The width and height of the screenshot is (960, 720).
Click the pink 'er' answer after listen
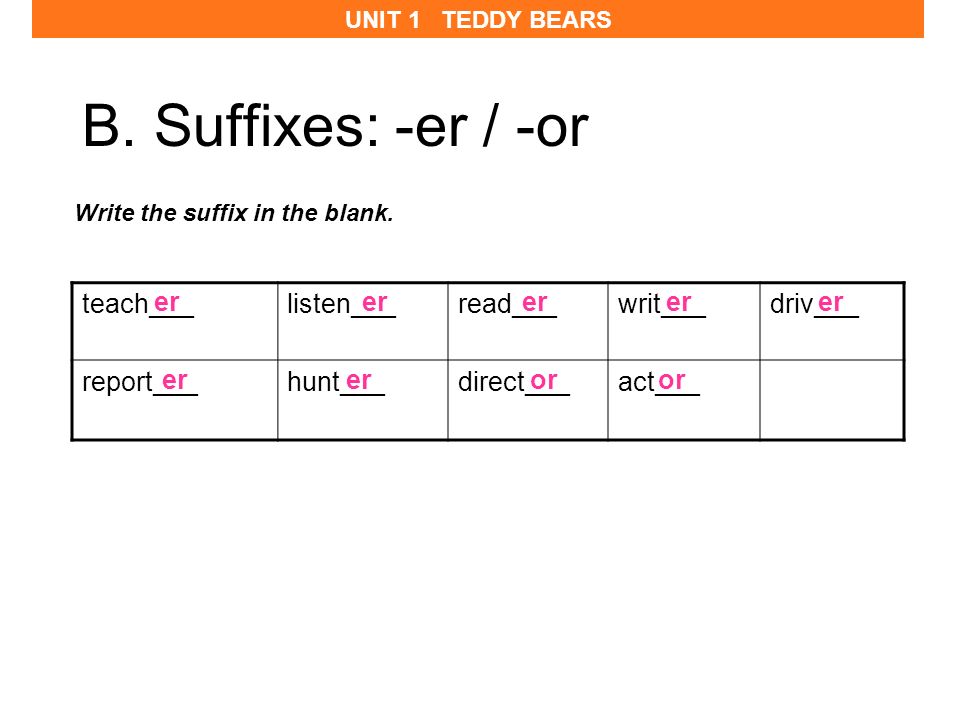click(x=375, y=303)
